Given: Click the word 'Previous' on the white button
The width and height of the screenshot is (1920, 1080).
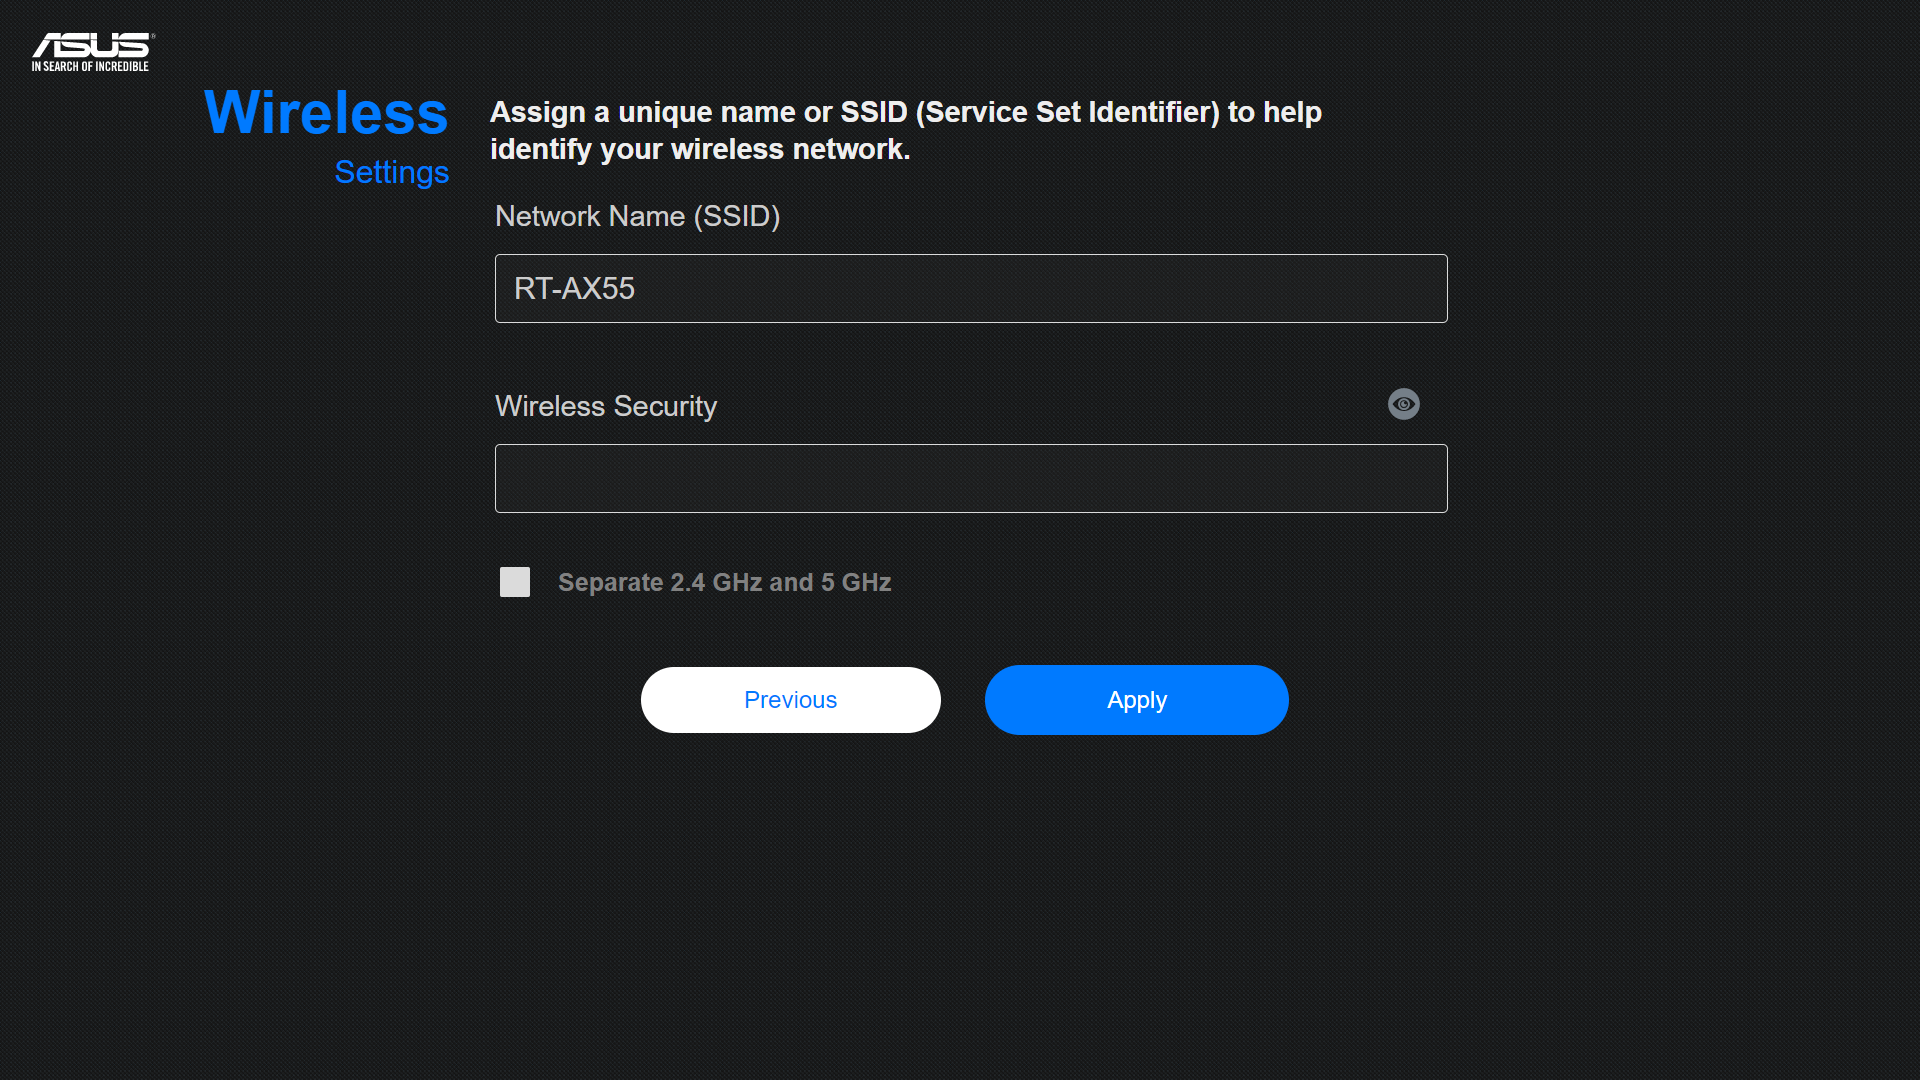Looking at the screenshot, I should pos(790,700).
